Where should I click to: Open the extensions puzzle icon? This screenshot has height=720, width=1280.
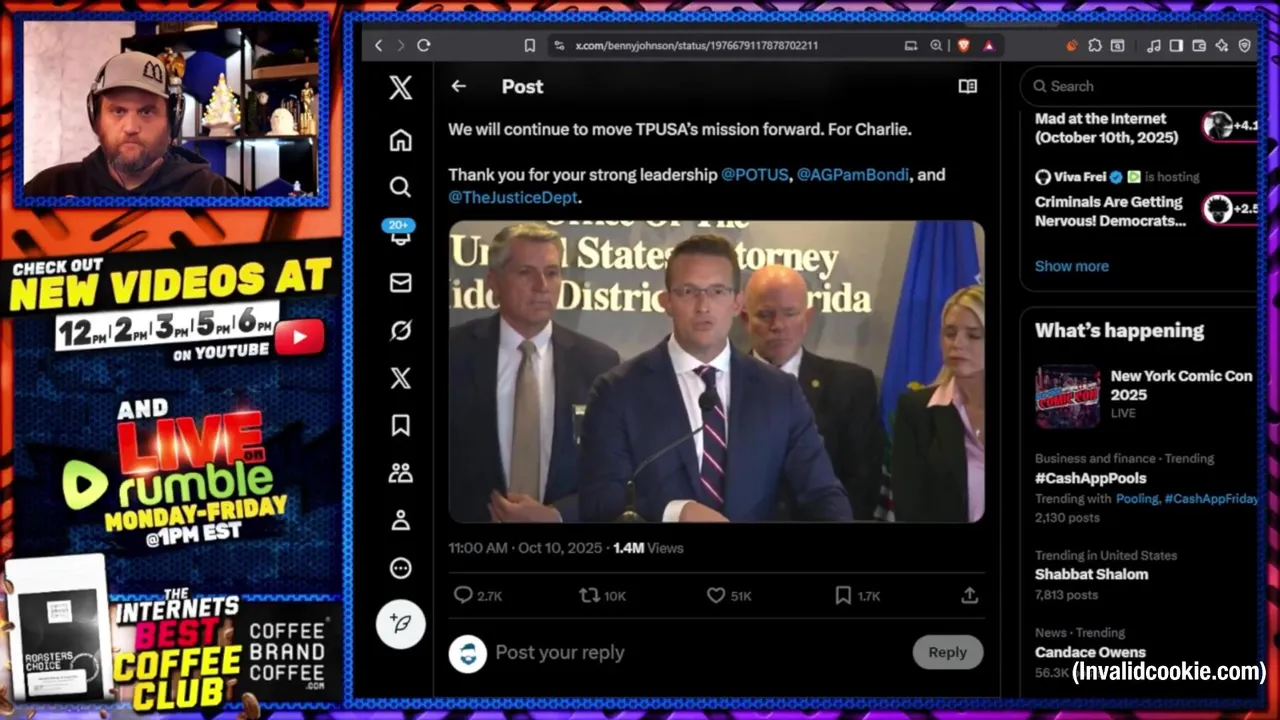[1095, 45]
